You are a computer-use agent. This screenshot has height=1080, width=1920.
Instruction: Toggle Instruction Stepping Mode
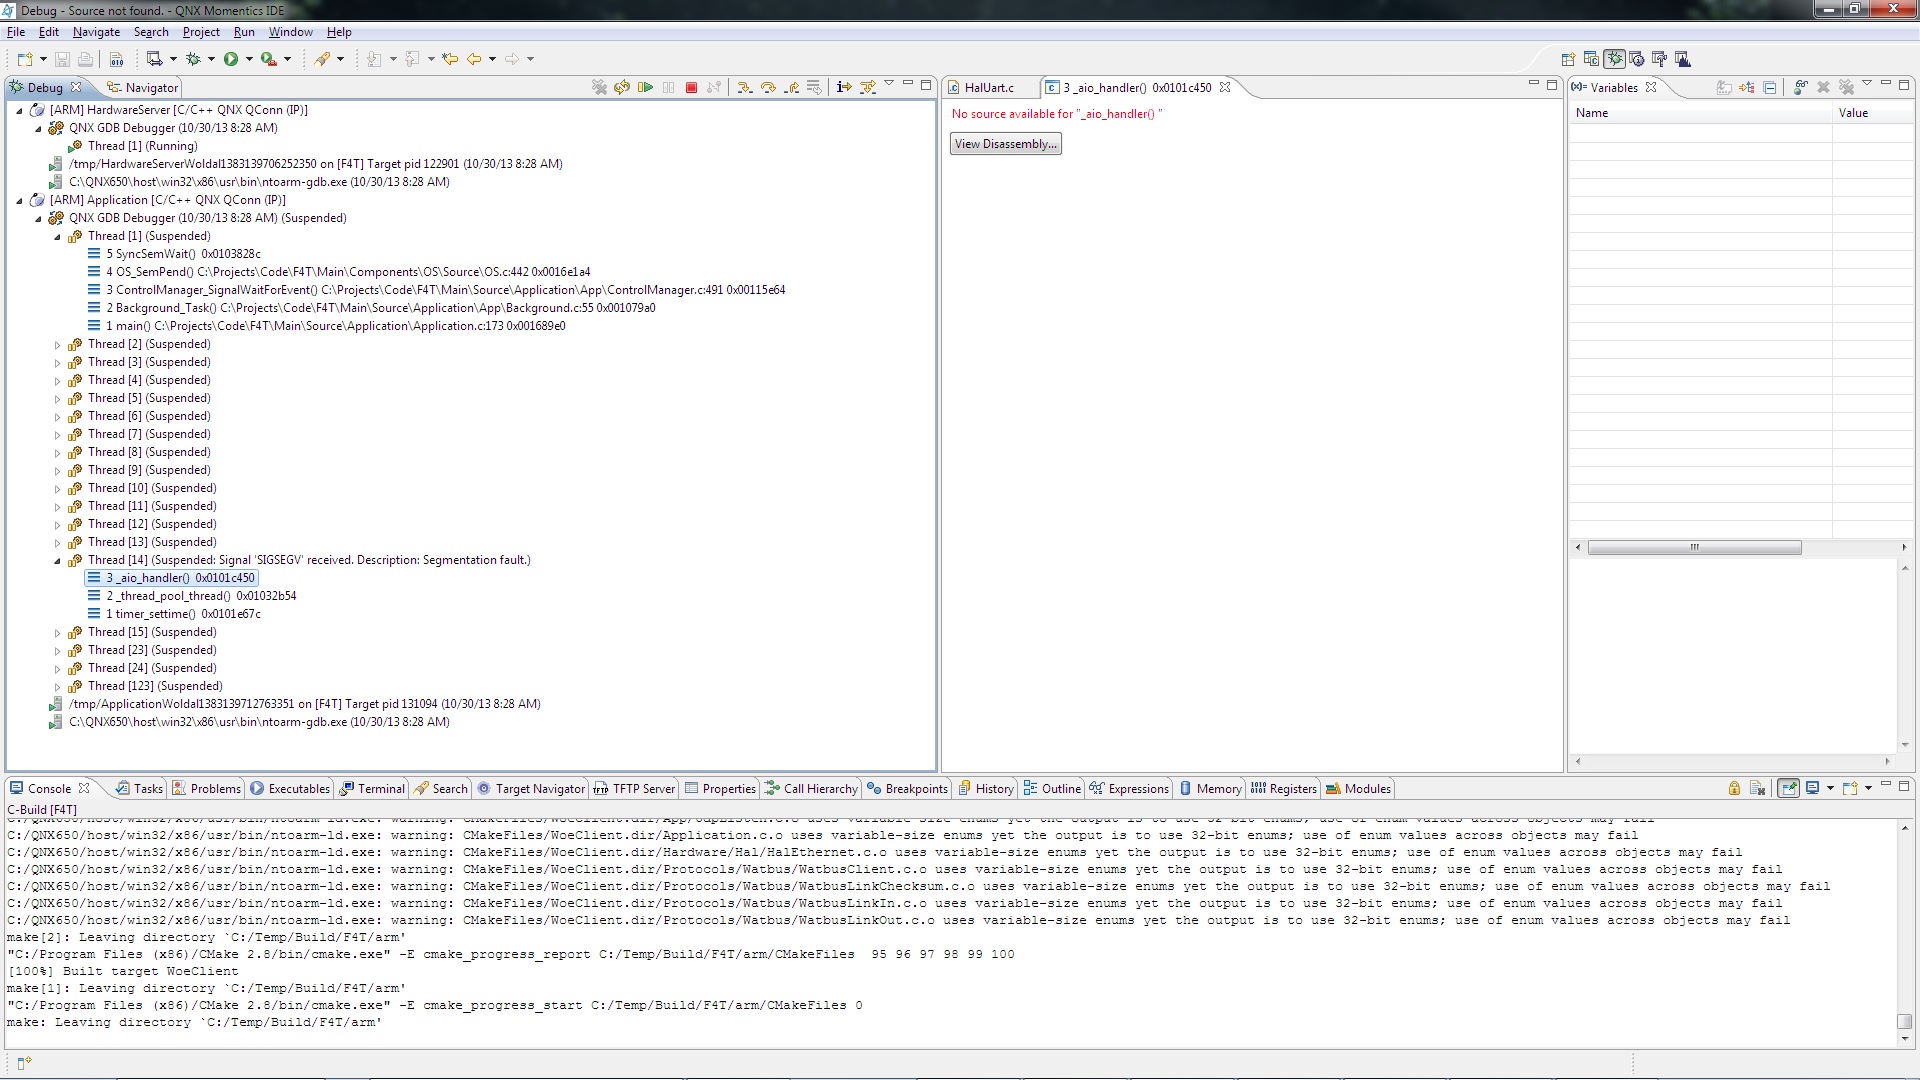tap(843, 88)
